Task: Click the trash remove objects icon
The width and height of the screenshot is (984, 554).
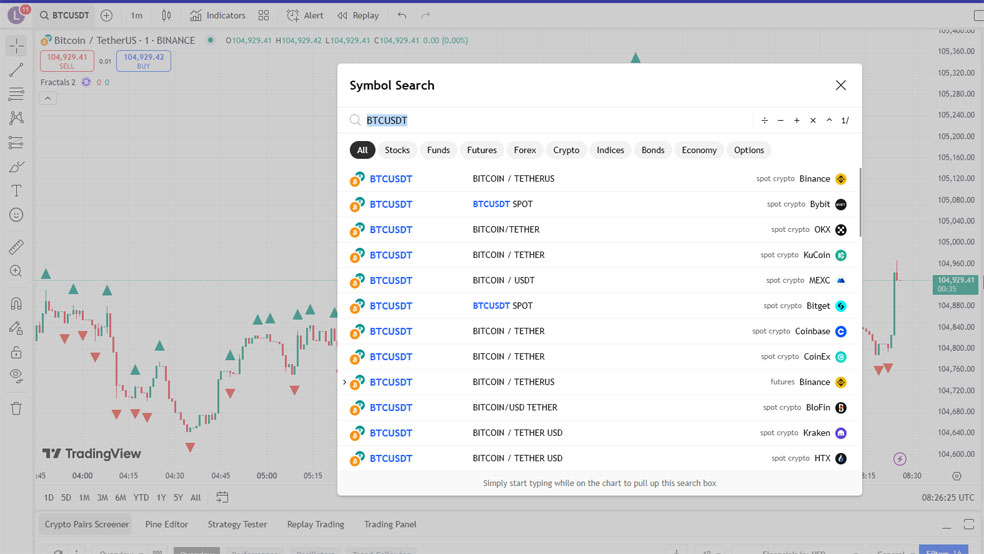Action: tap(16, 408)
